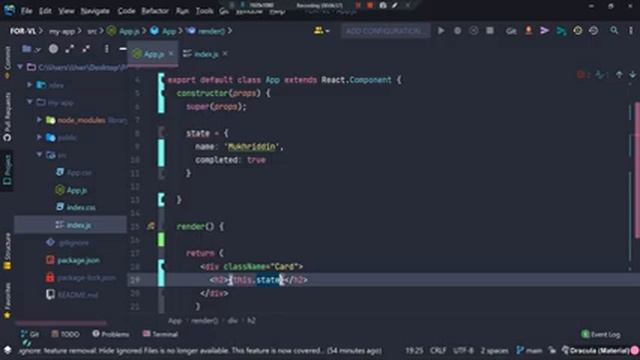Open the Git tool window button
The height and width of the screenshot is (360, 640).
[x=30, y=334]
